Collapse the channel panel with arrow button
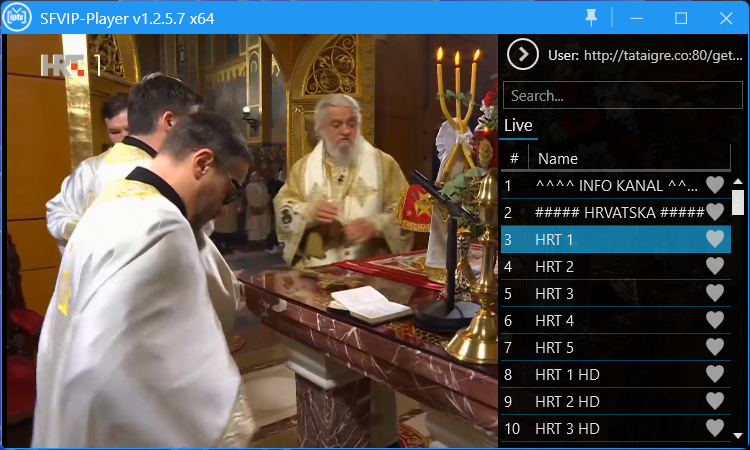Viewport: 750px width, 450px height. pyautogui.click(x=522, y=55)
